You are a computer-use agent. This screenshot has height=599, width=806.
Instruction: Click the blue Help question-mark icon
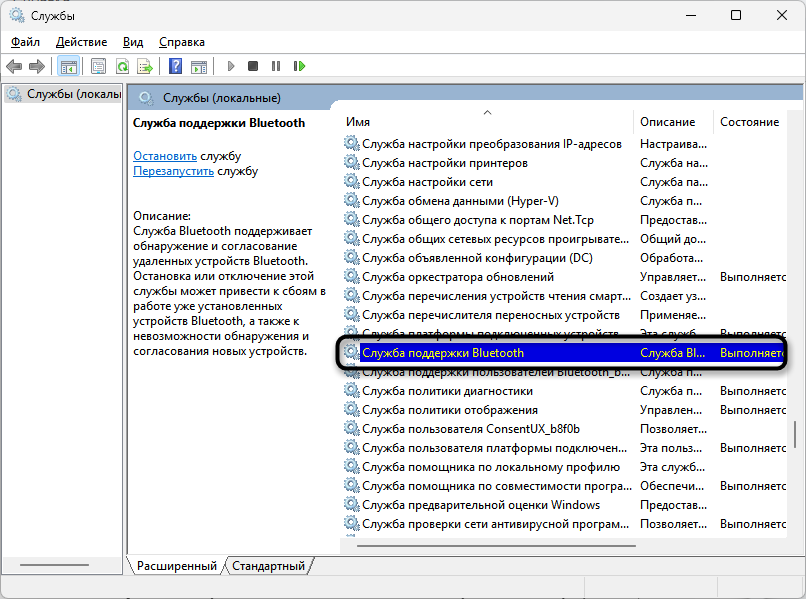(x=175, y=67)
